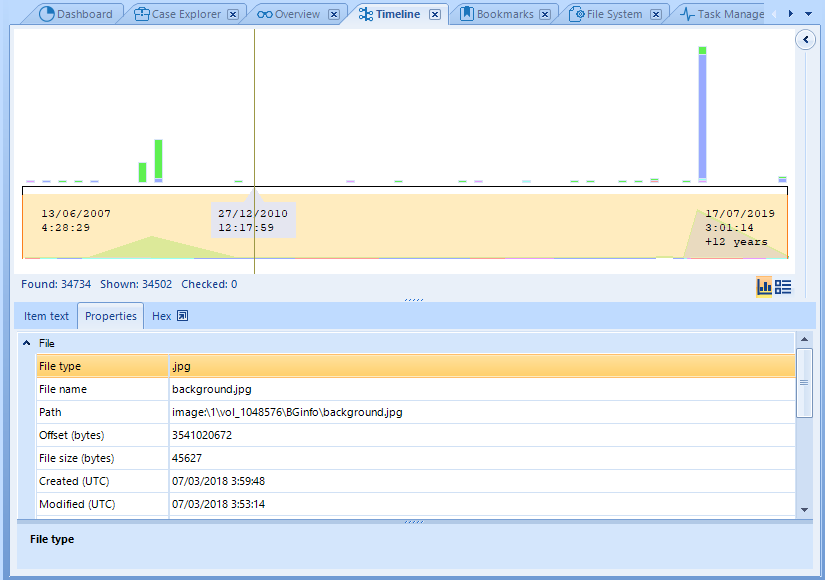Select the File name property row

(x=102, y=389)
